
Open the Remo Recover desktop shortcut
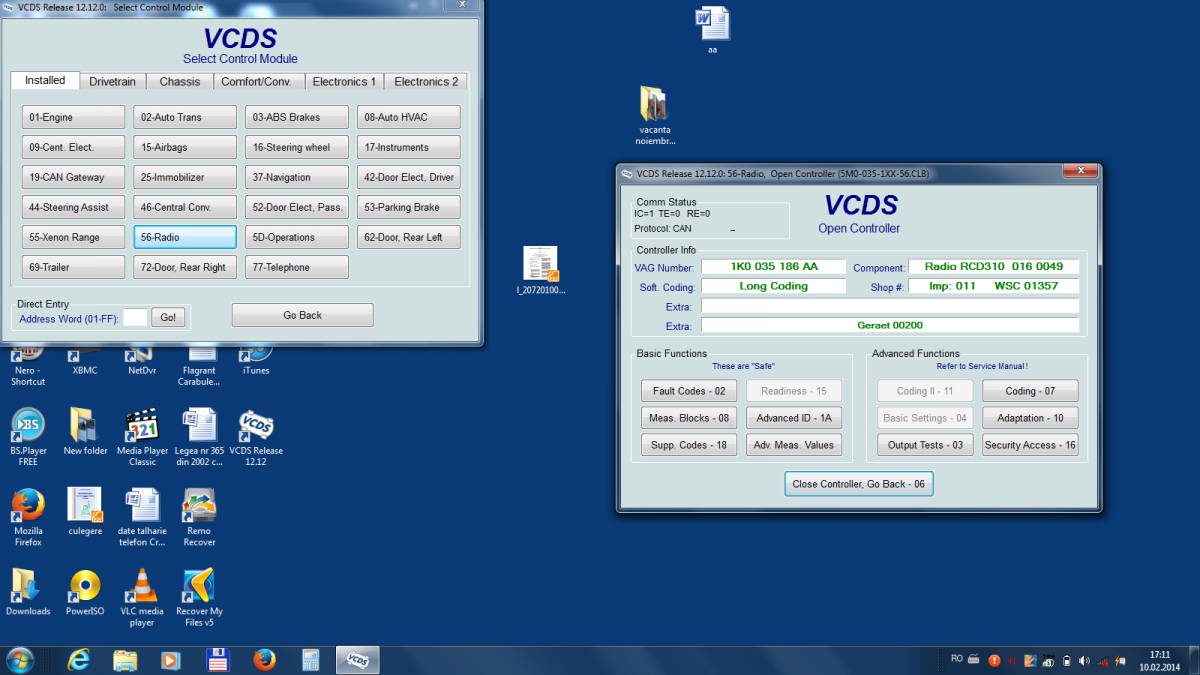(199, 506)
